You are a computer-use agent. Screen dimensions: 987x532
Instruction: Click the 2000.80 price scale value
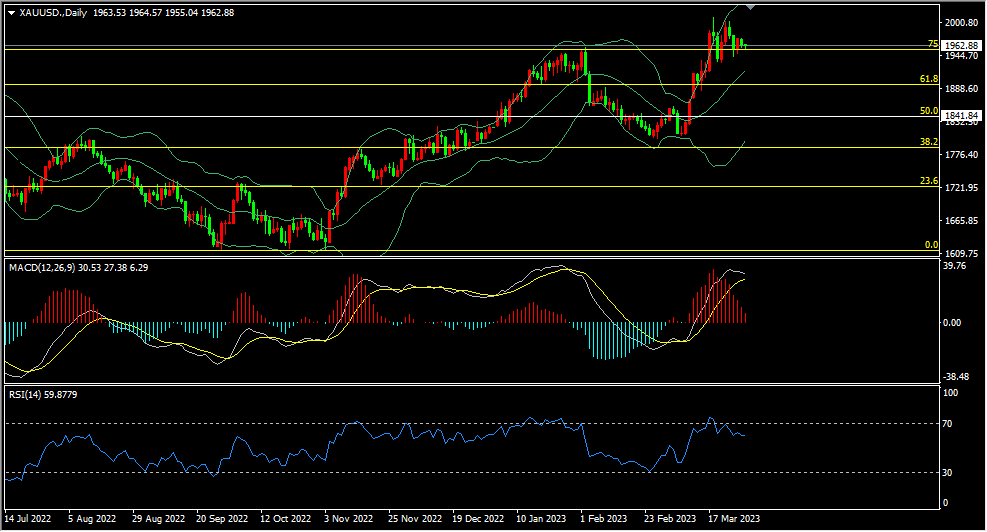[961, 23]
